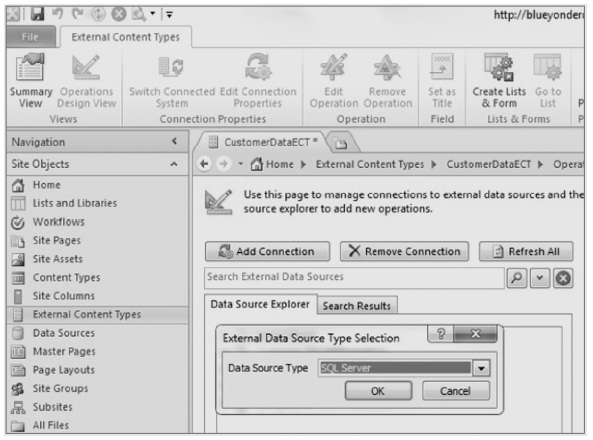Open Lists and Libraries
This screenshot has height=440, width=593.
[98, 204]
